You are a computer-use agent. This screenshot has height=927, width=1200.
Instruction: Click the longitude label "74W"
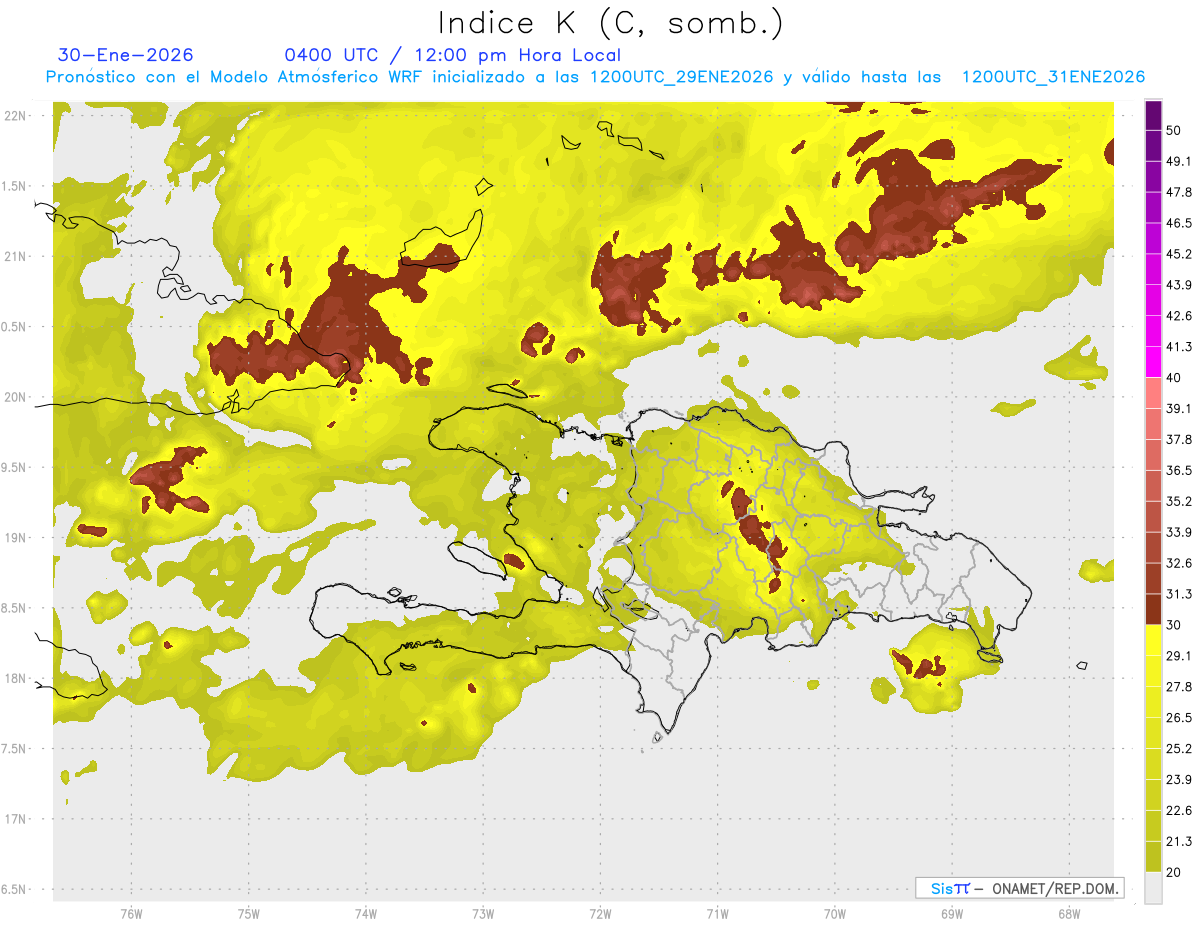pyautogui.click(x=365, y=914)
